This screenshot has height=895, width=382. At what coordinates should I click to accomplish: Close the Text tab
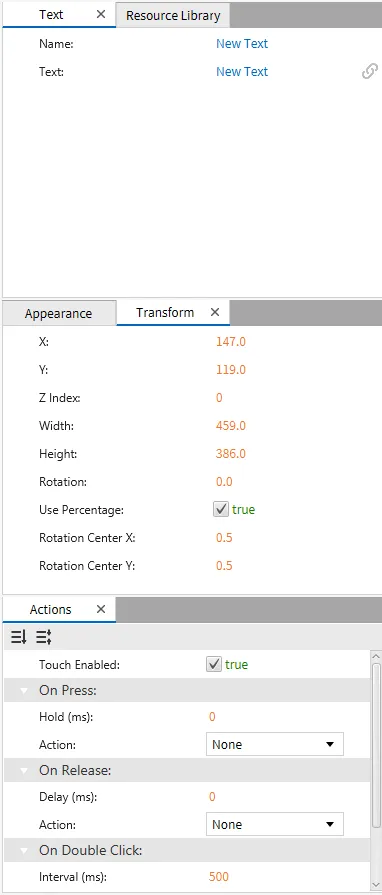101,14
